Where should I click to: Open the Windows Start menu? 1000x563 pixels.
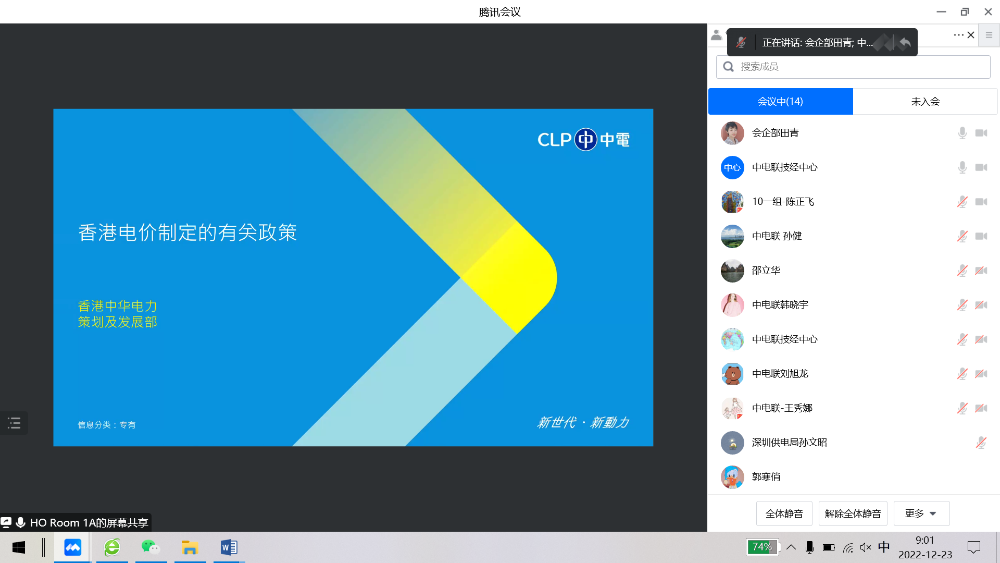(19, 548)
